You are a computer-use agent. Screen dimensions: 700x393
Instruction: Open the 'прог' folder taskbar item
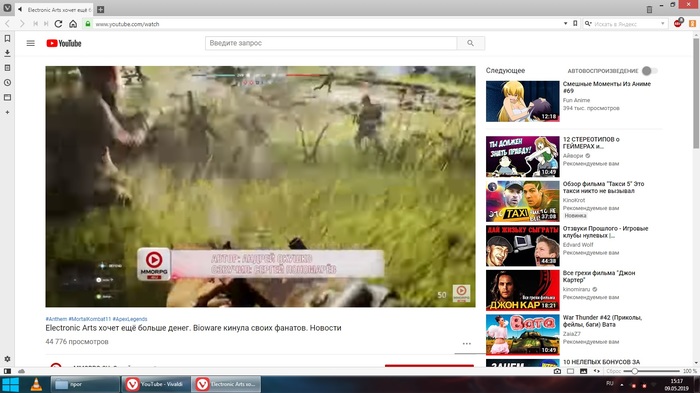coord(85,385)
